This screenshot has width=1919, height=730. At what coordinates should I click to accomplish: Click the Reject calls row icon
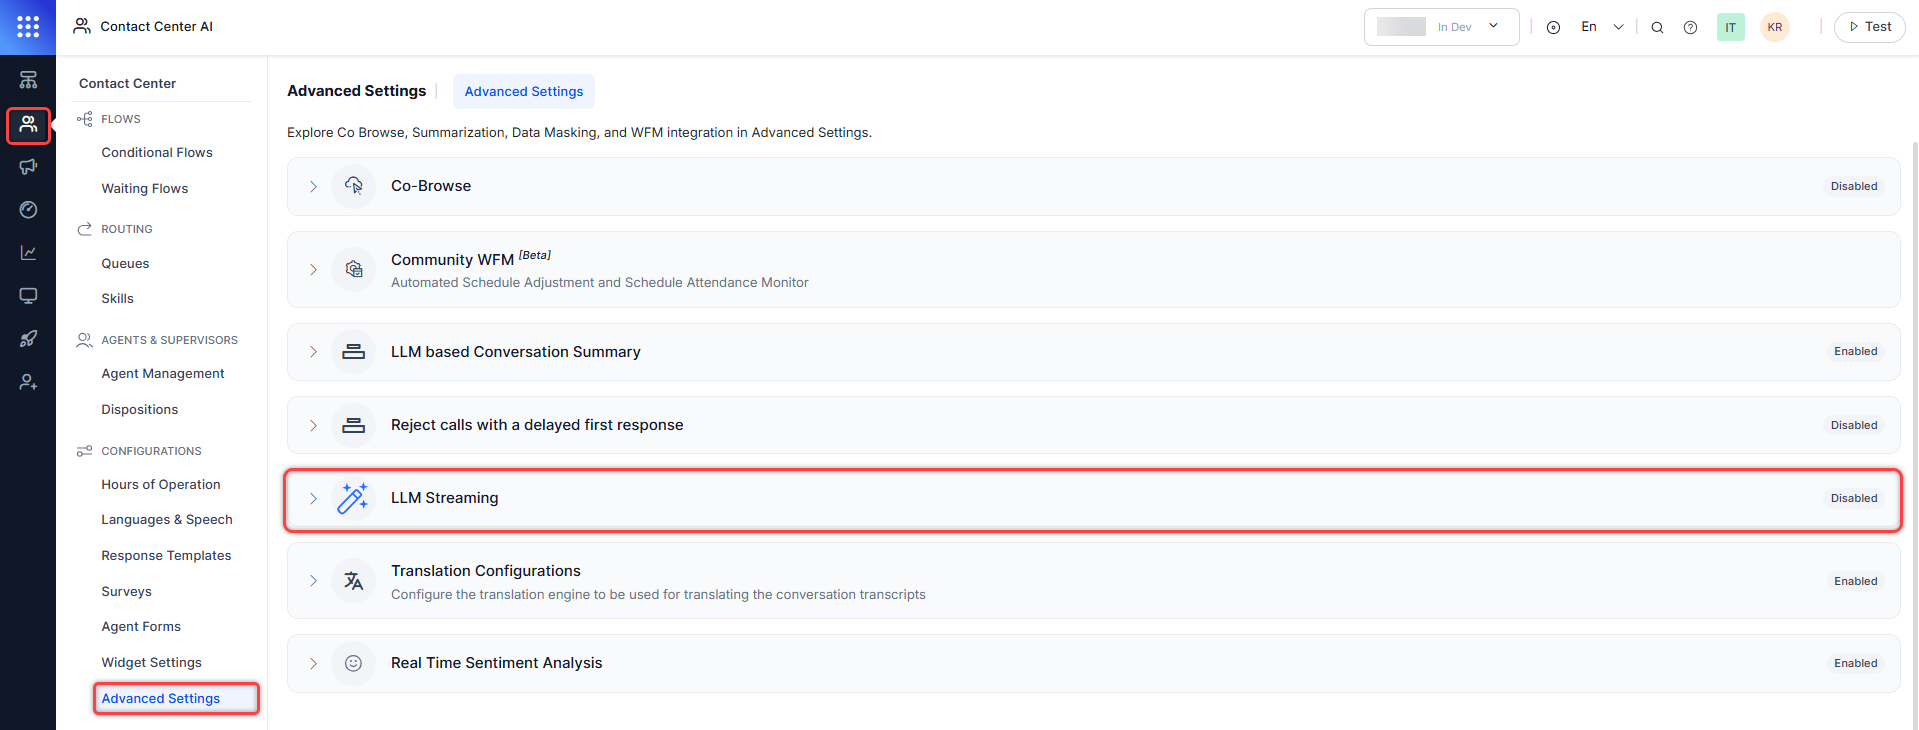coord(353,425)
